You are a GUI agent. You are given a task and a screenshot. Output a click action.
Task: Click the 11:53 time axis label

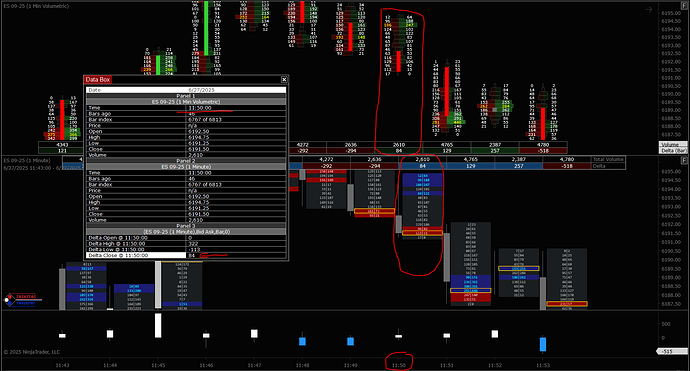tap(543, 365)
